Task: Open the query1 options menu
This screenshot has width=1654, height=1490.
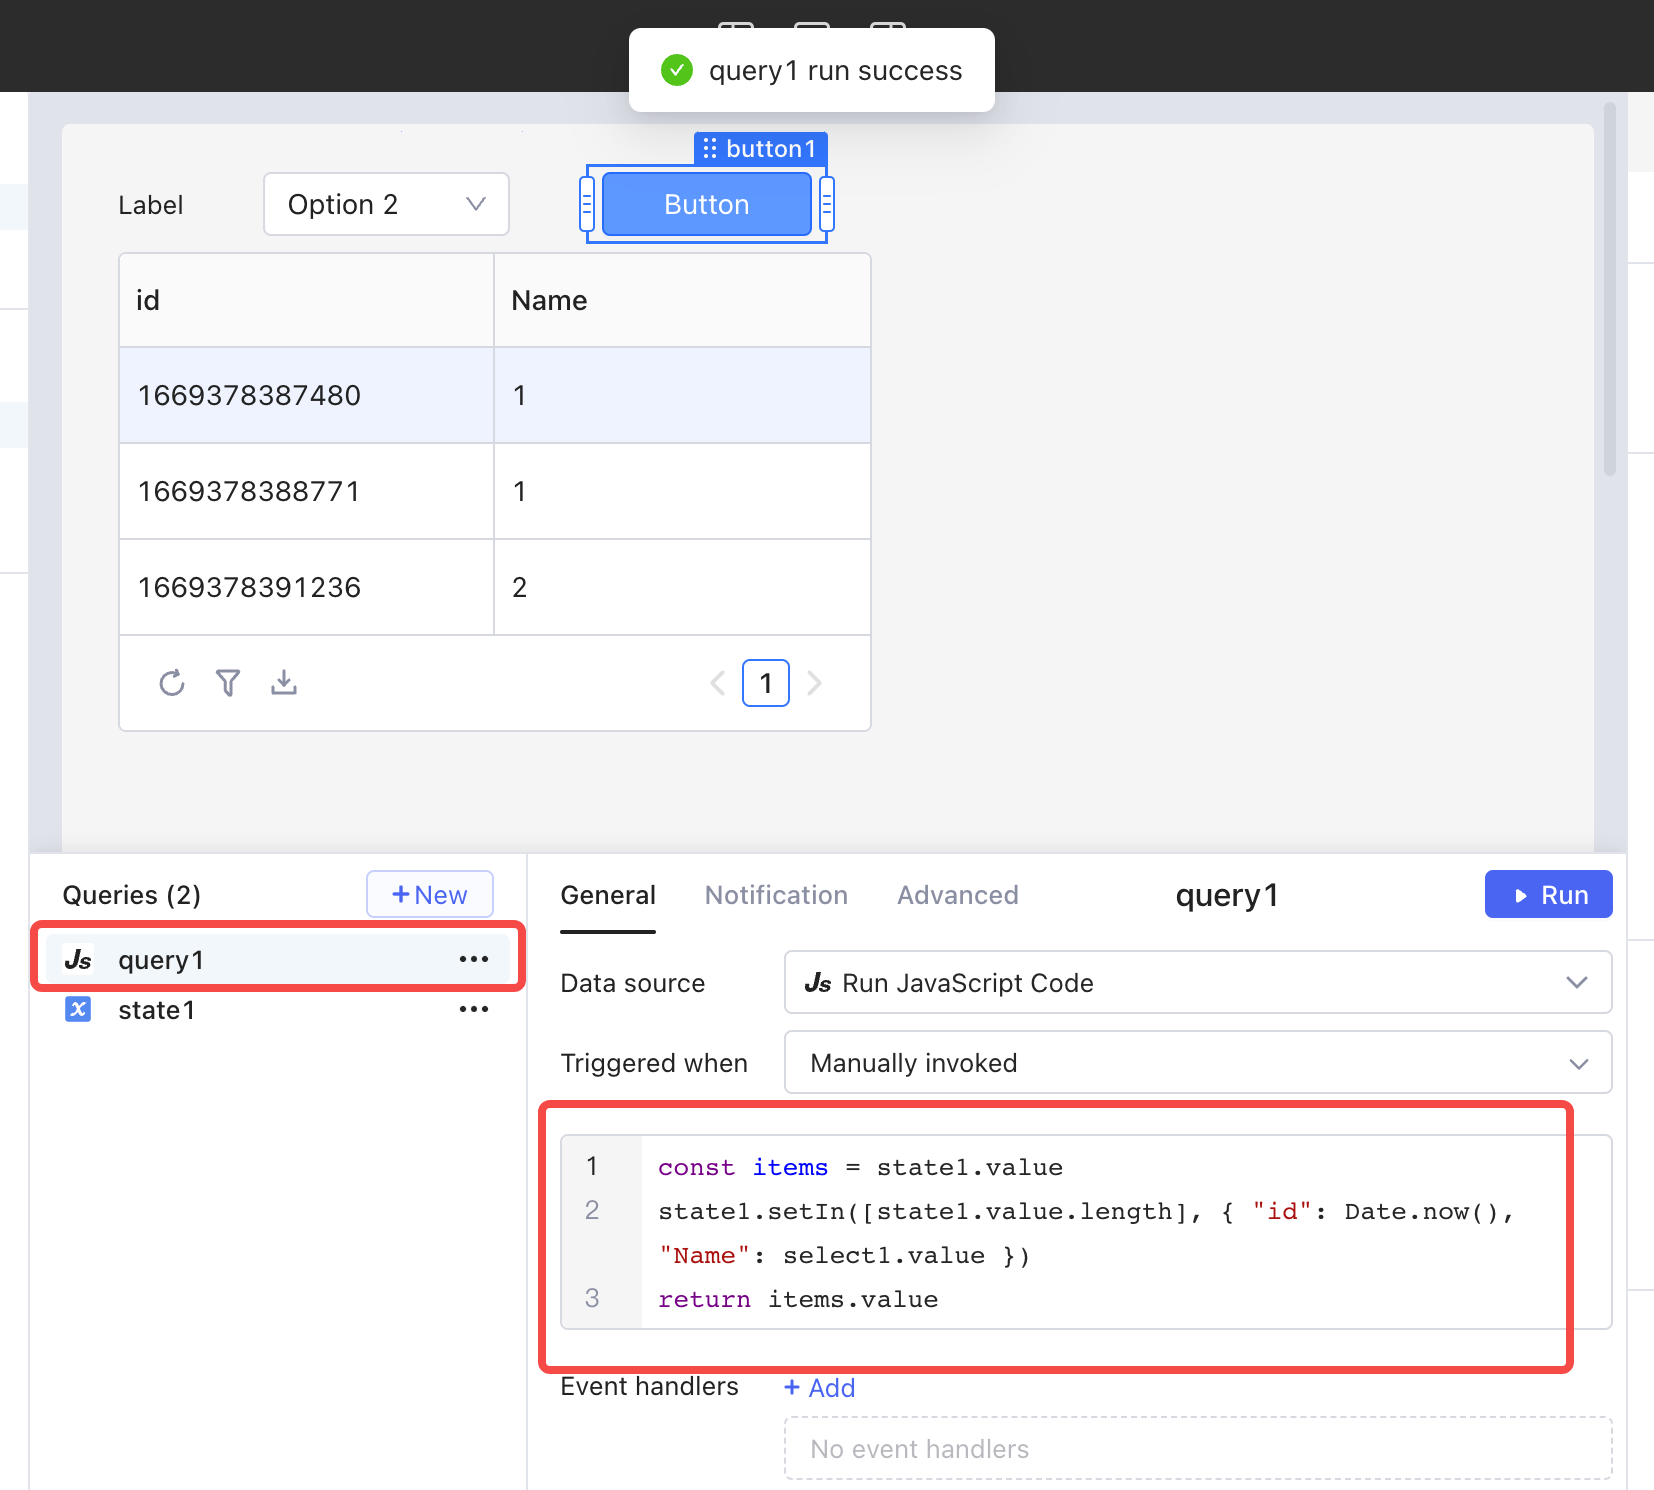Action: click(x=473, y=958)
